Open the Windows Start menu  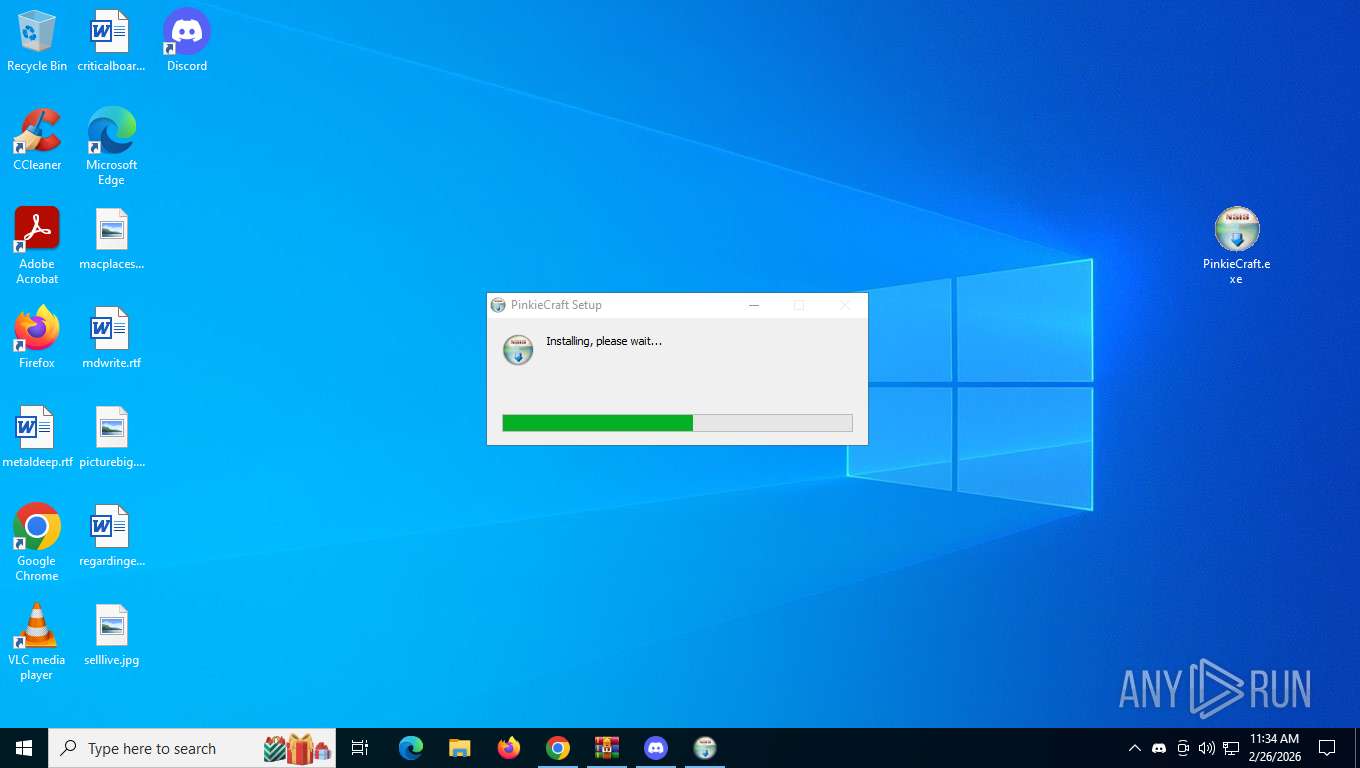tap(24, 748)
